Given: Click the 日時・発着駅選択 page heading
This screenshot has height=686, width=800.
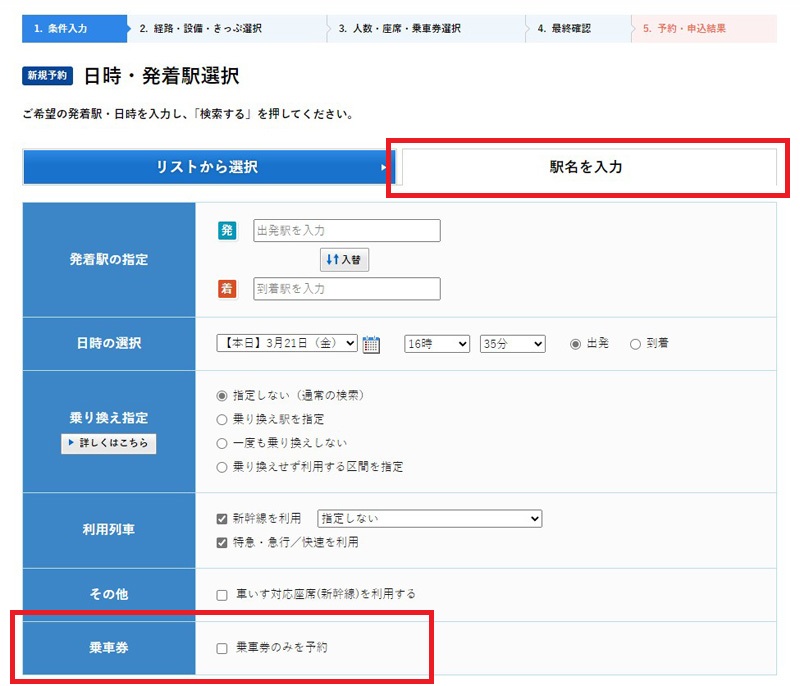Looking at the screenshot, I should pyautogui.click(x=161, y=76).
